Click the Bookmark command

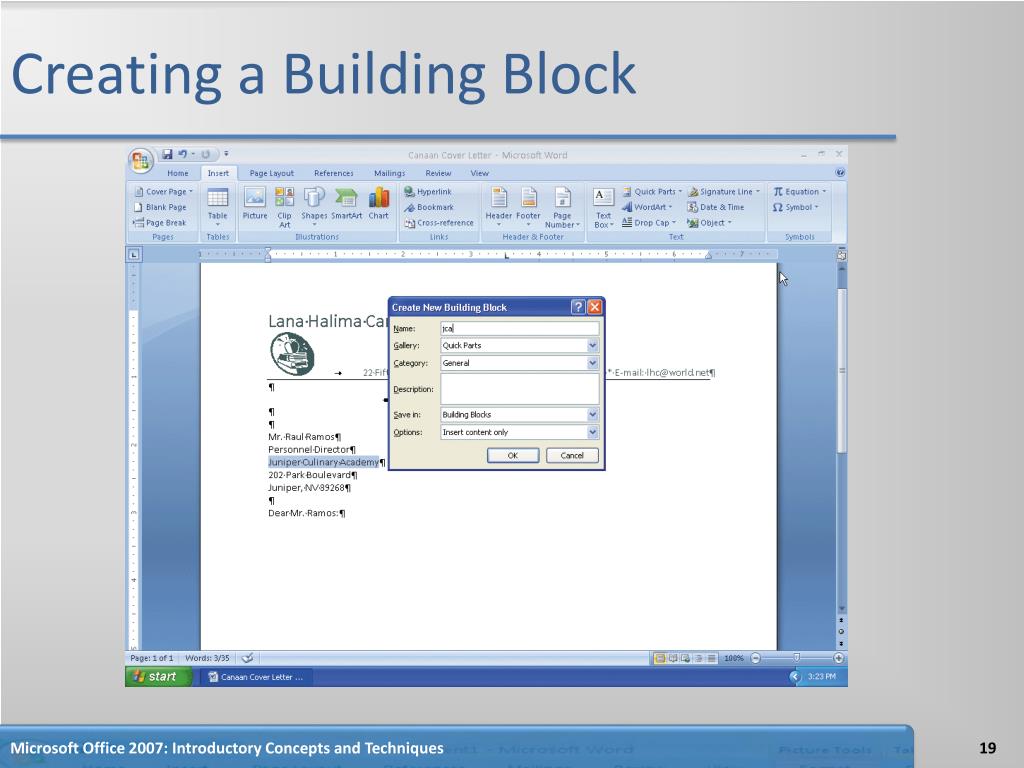(428, 207)
